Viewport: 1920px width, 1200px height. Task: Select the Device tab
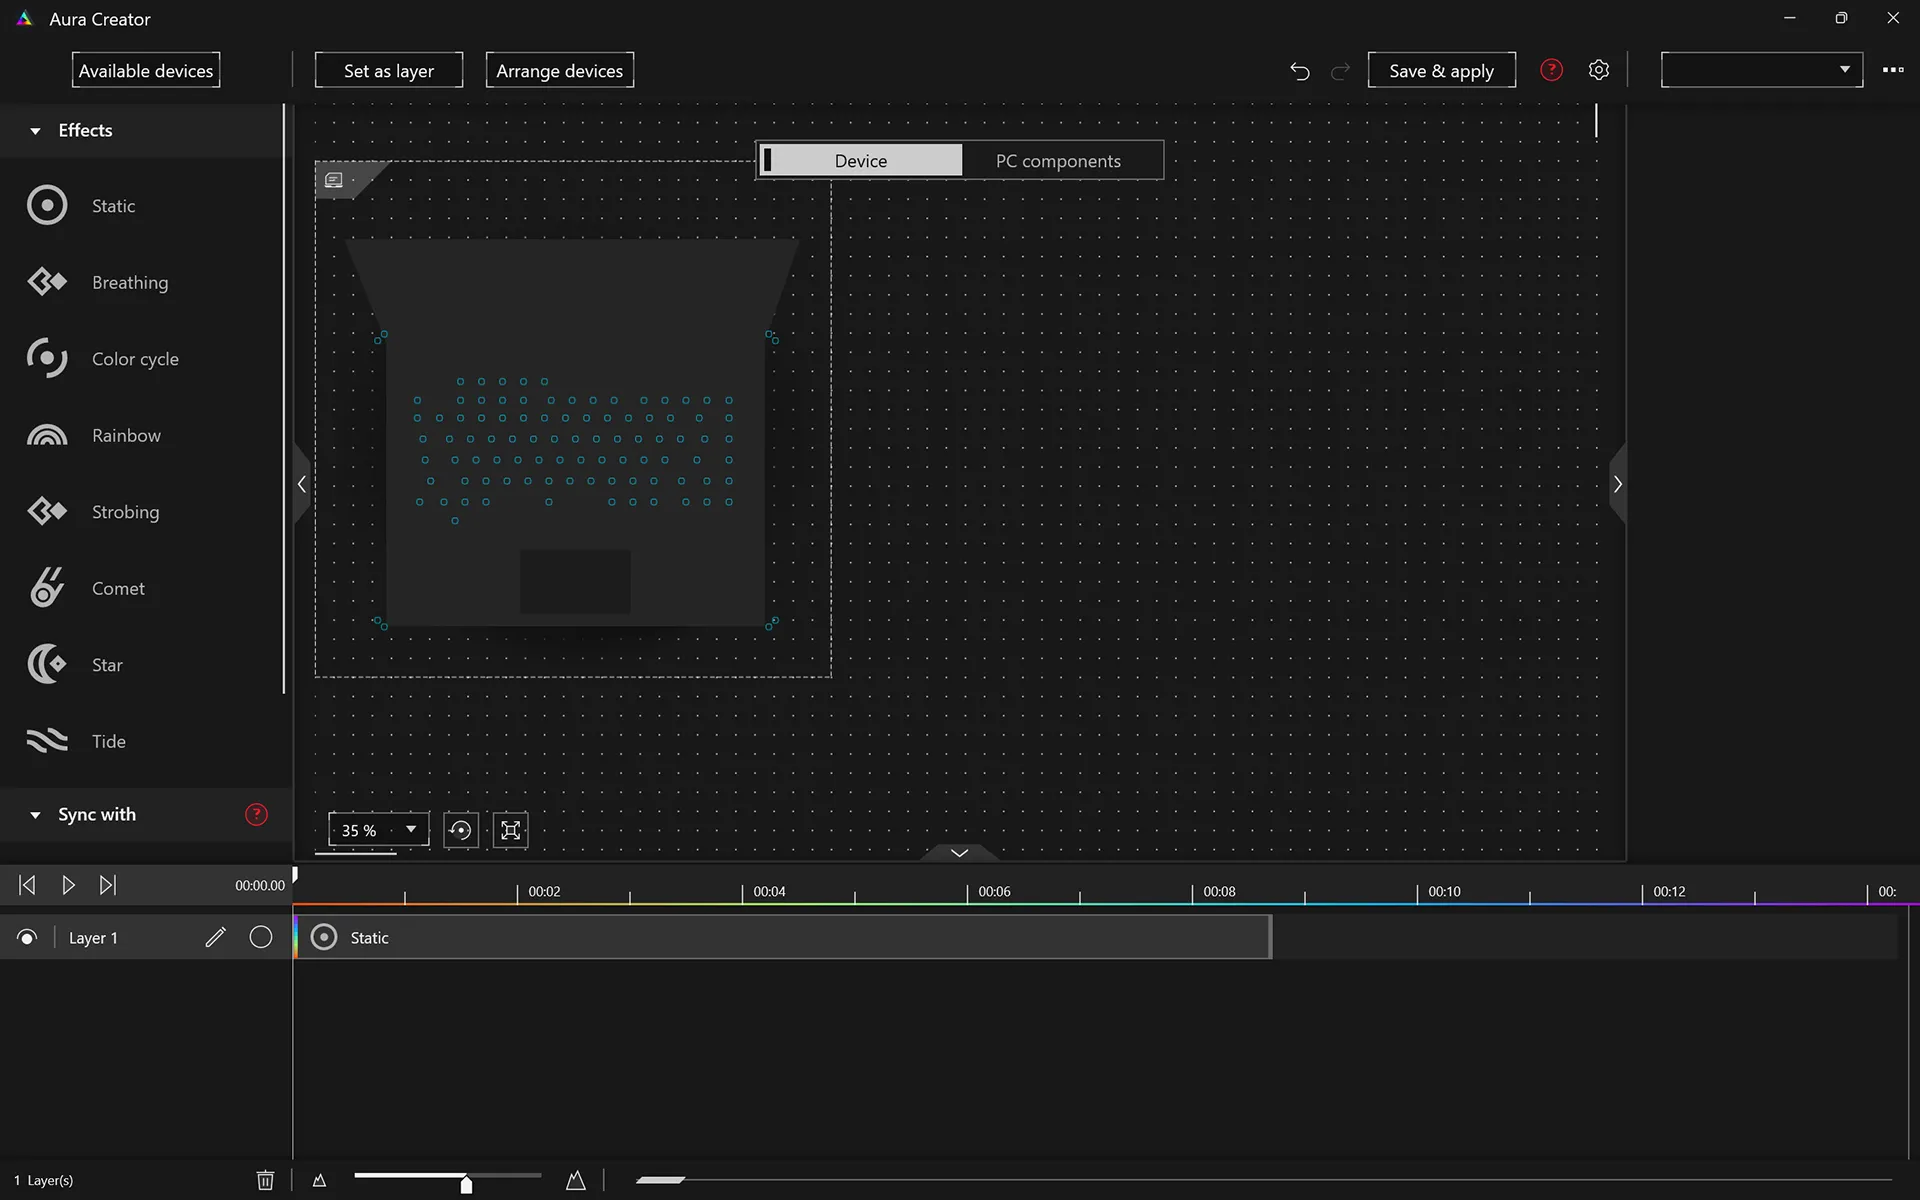click(x=861, y=161)
